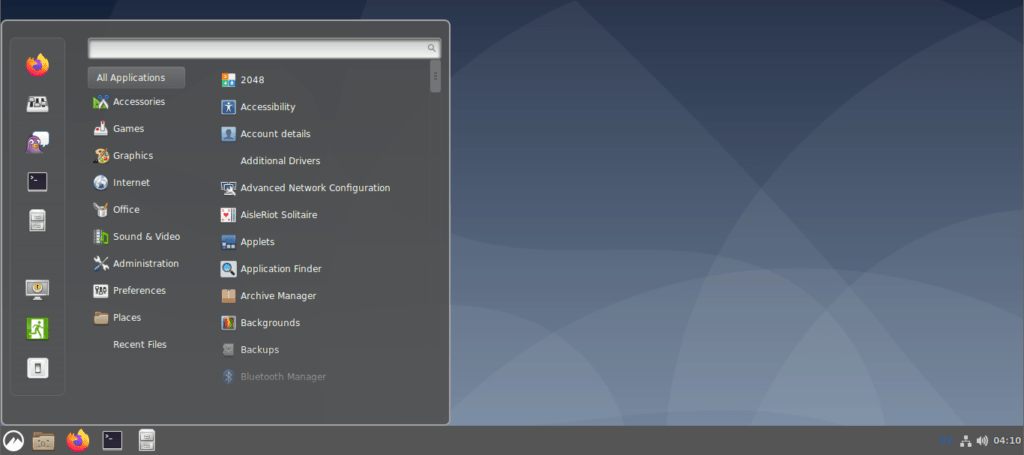The image size is (1024, 455).
Task: Lock the screen from favorites sidebar
Action: point(37,289)
